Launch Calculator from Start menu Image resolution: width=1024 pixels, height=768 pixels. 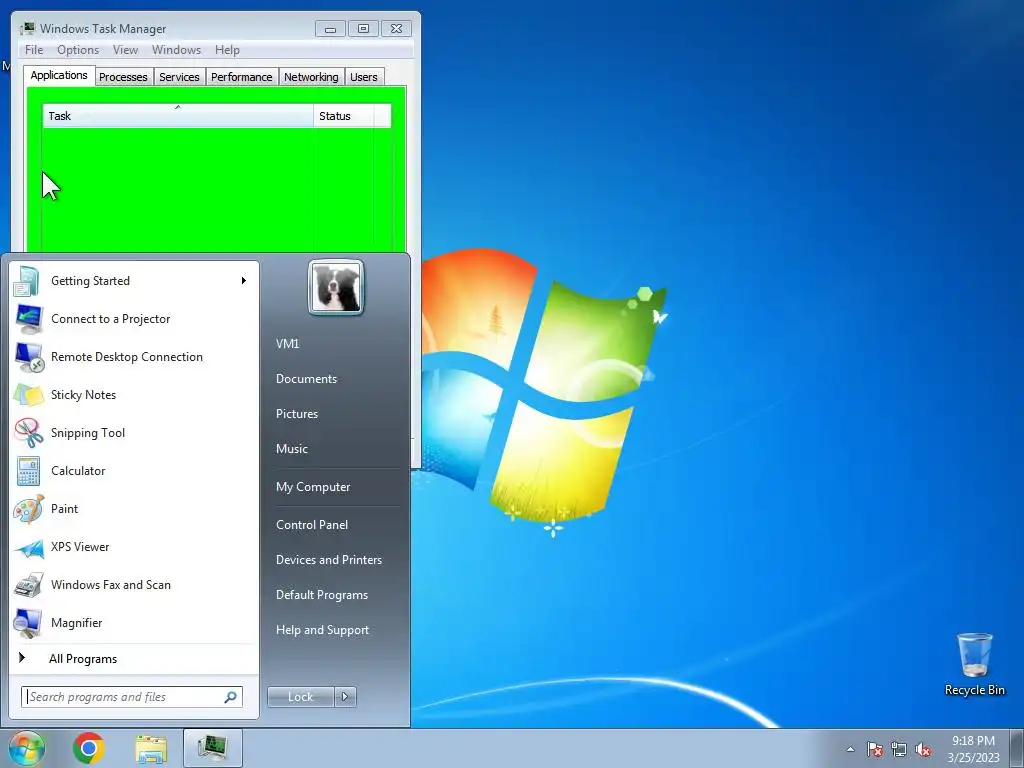[133, 471]
